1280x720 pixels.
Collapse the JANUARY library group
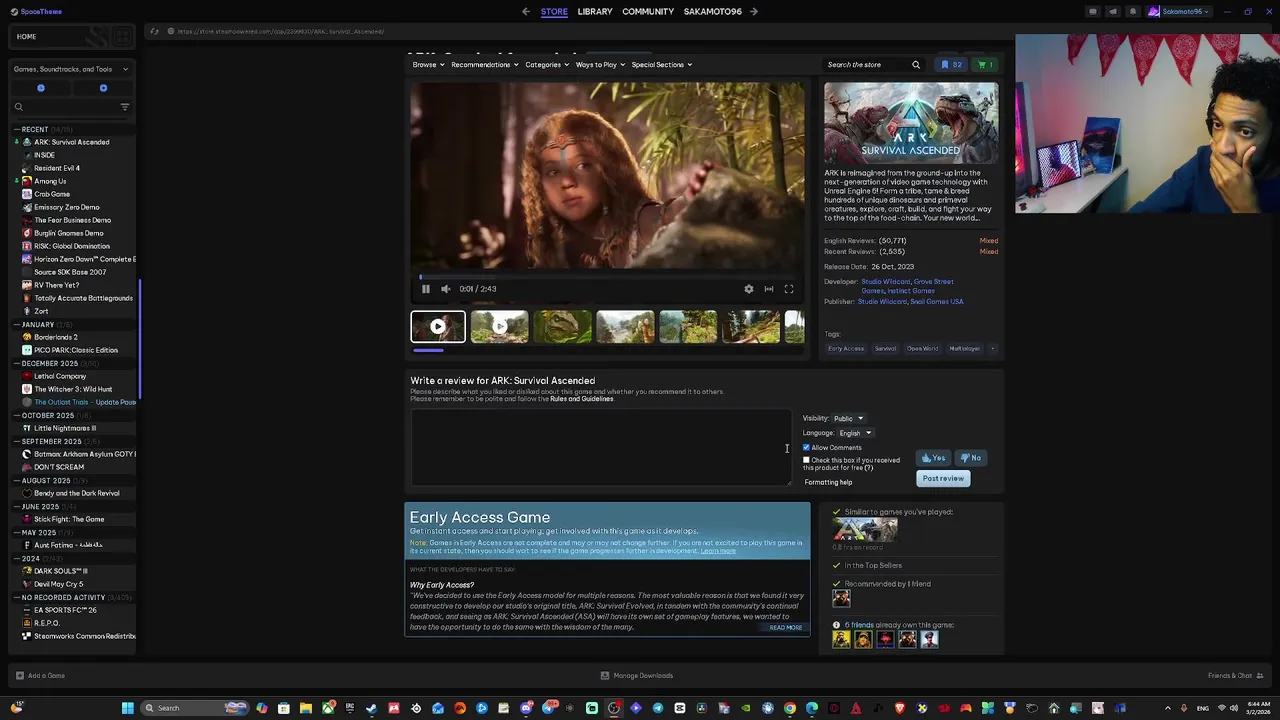pos(17,325)
